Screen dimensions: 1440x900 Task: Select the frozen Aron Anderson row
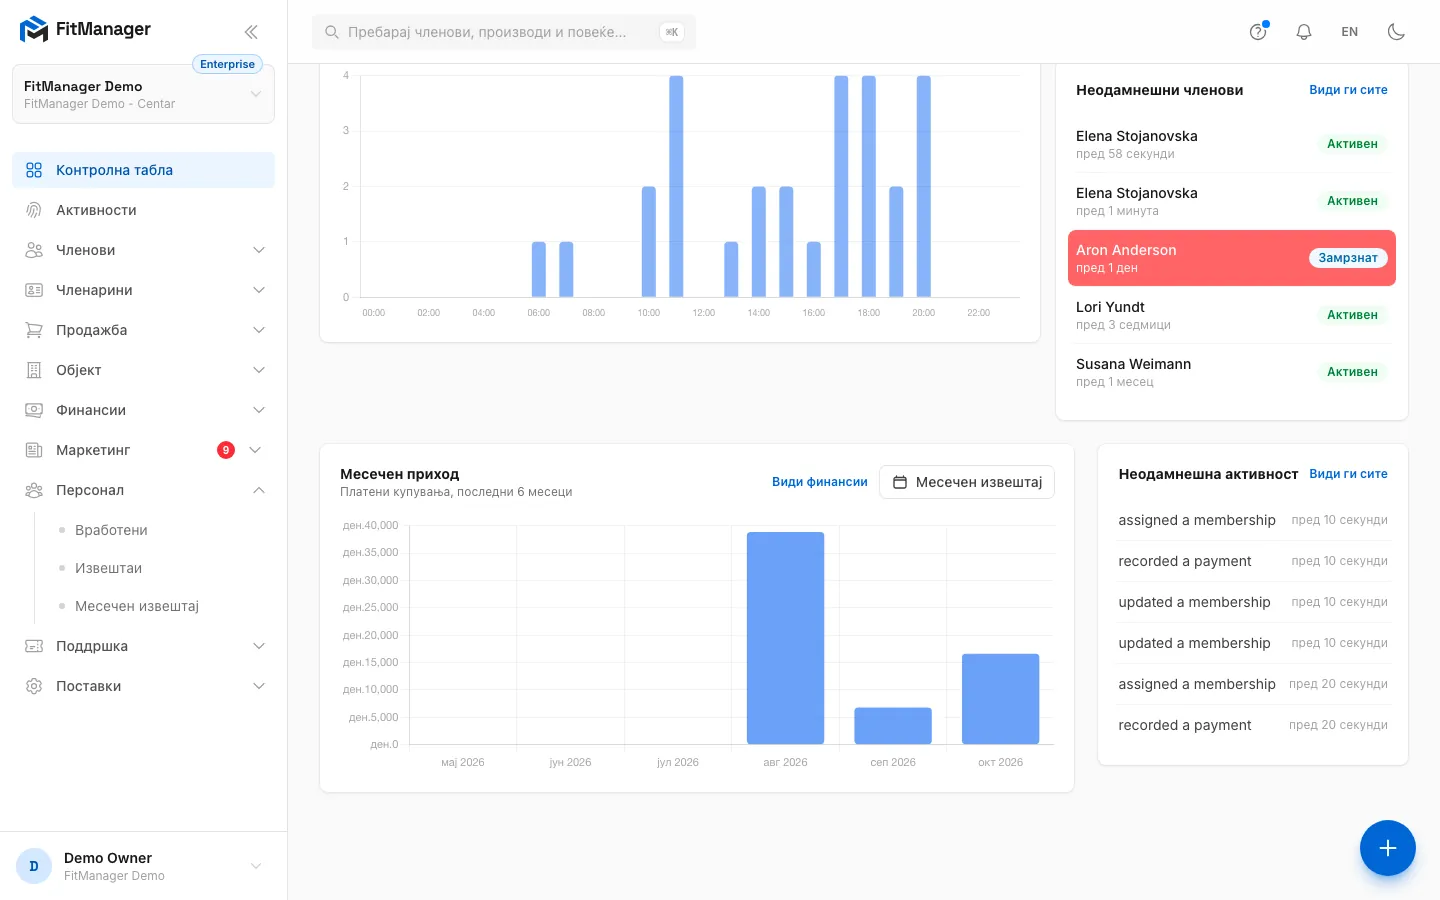[x=1232, y=258]
